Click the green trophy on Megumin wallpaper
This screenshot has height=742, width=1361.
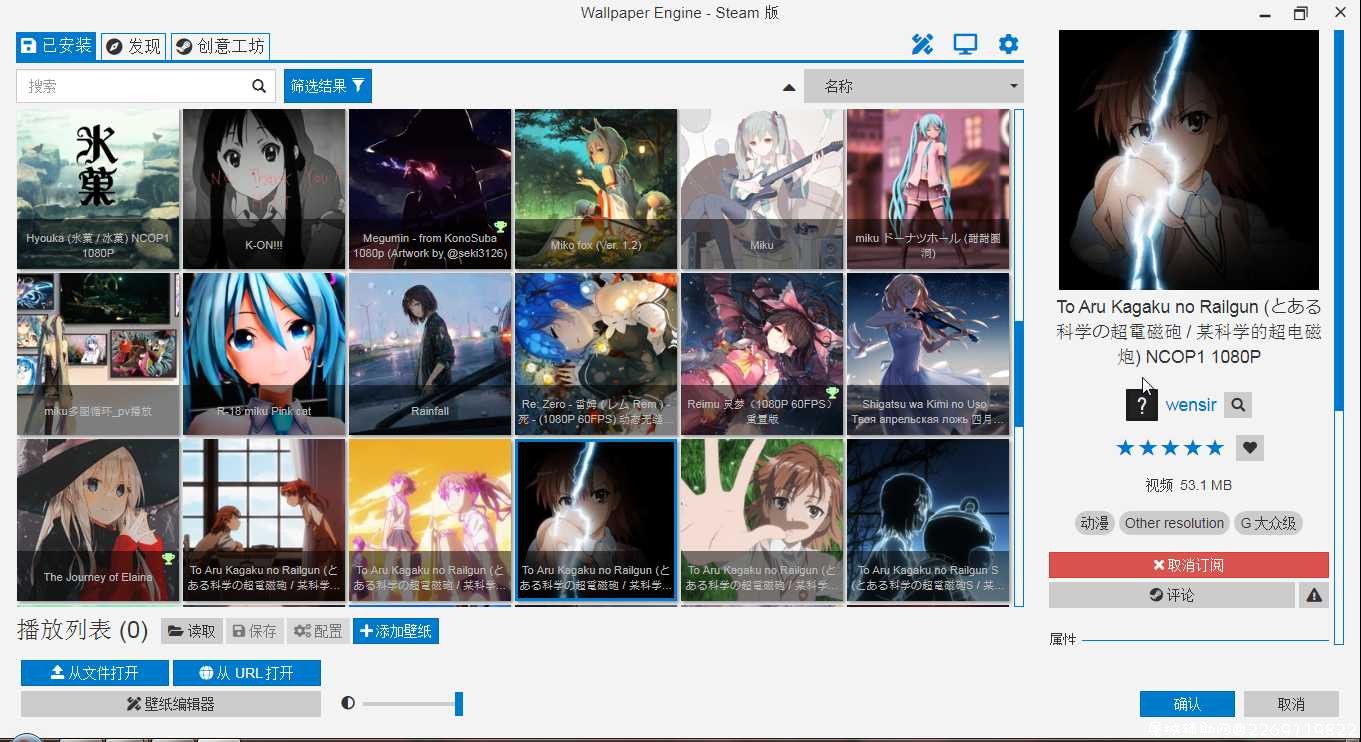click(500, 227)
